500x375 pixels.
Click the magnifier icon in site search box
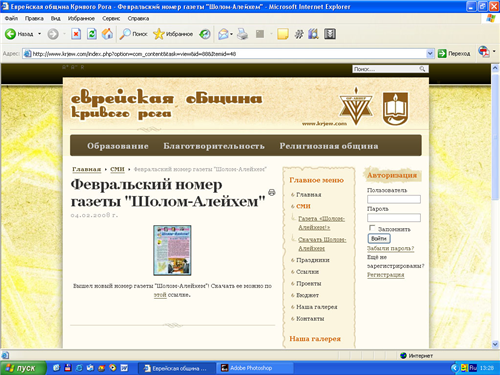click(x=422, y=69)
